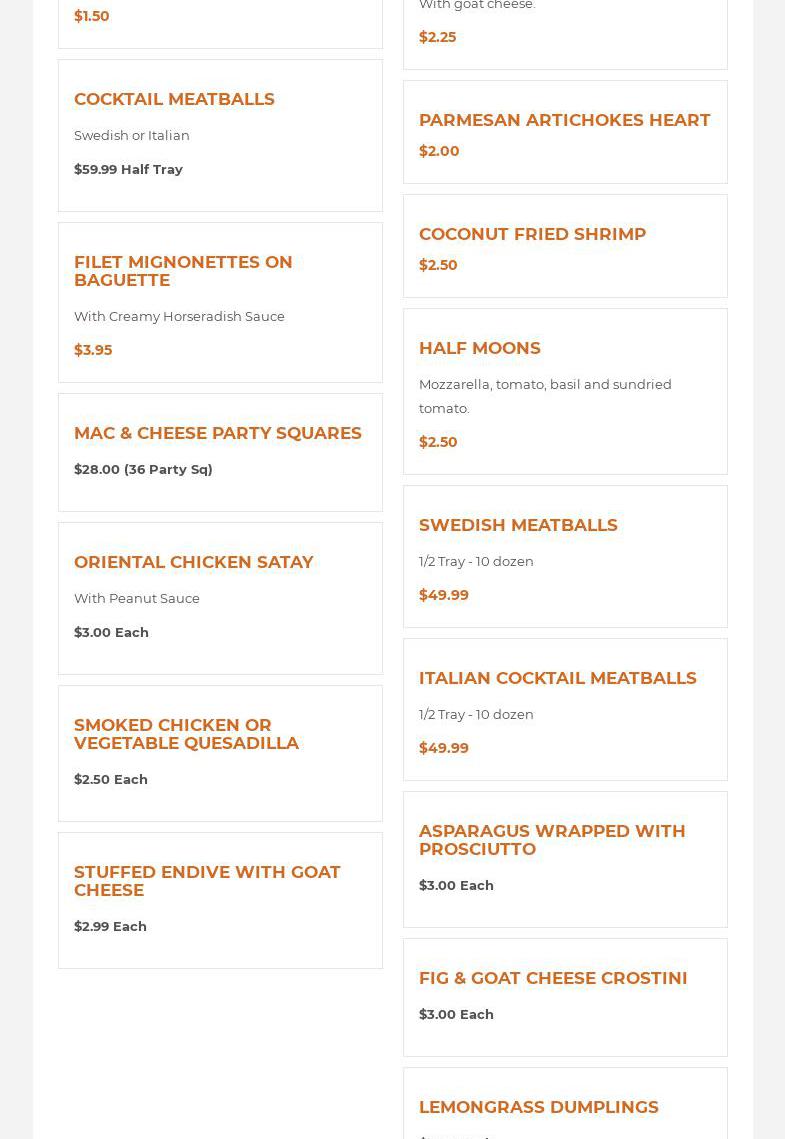Click Asparagus Wrapped with Prosciutto title
Screen dimensions: 785x1139
552,840
